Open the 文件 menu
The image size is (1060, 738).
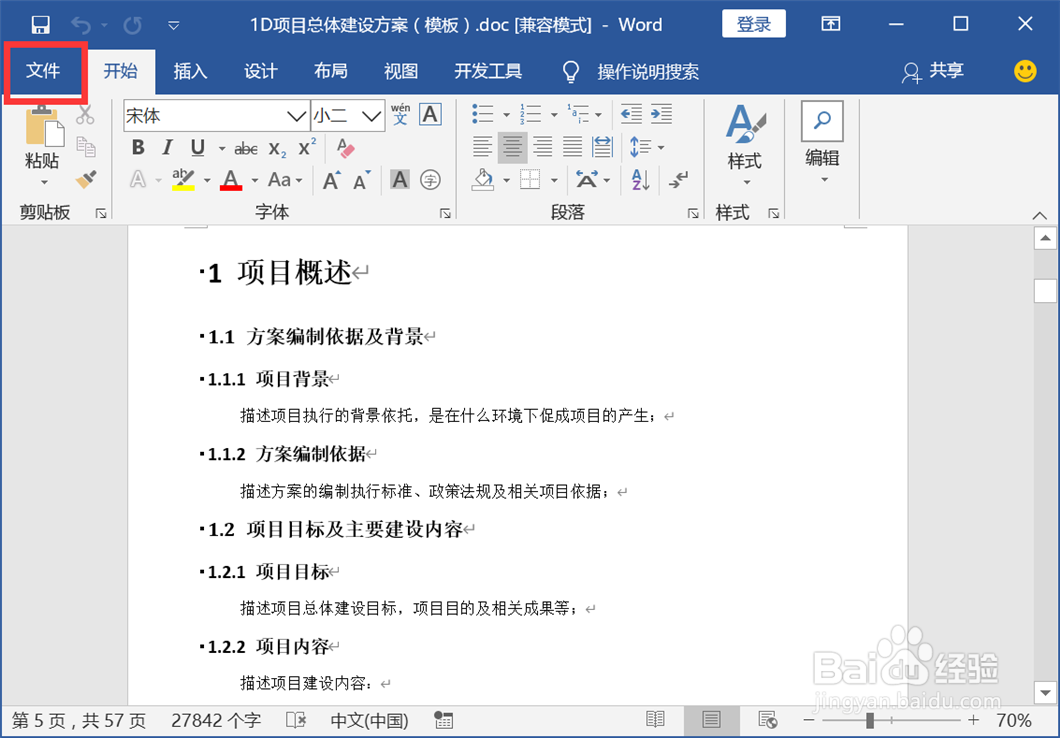coord(44,71)
